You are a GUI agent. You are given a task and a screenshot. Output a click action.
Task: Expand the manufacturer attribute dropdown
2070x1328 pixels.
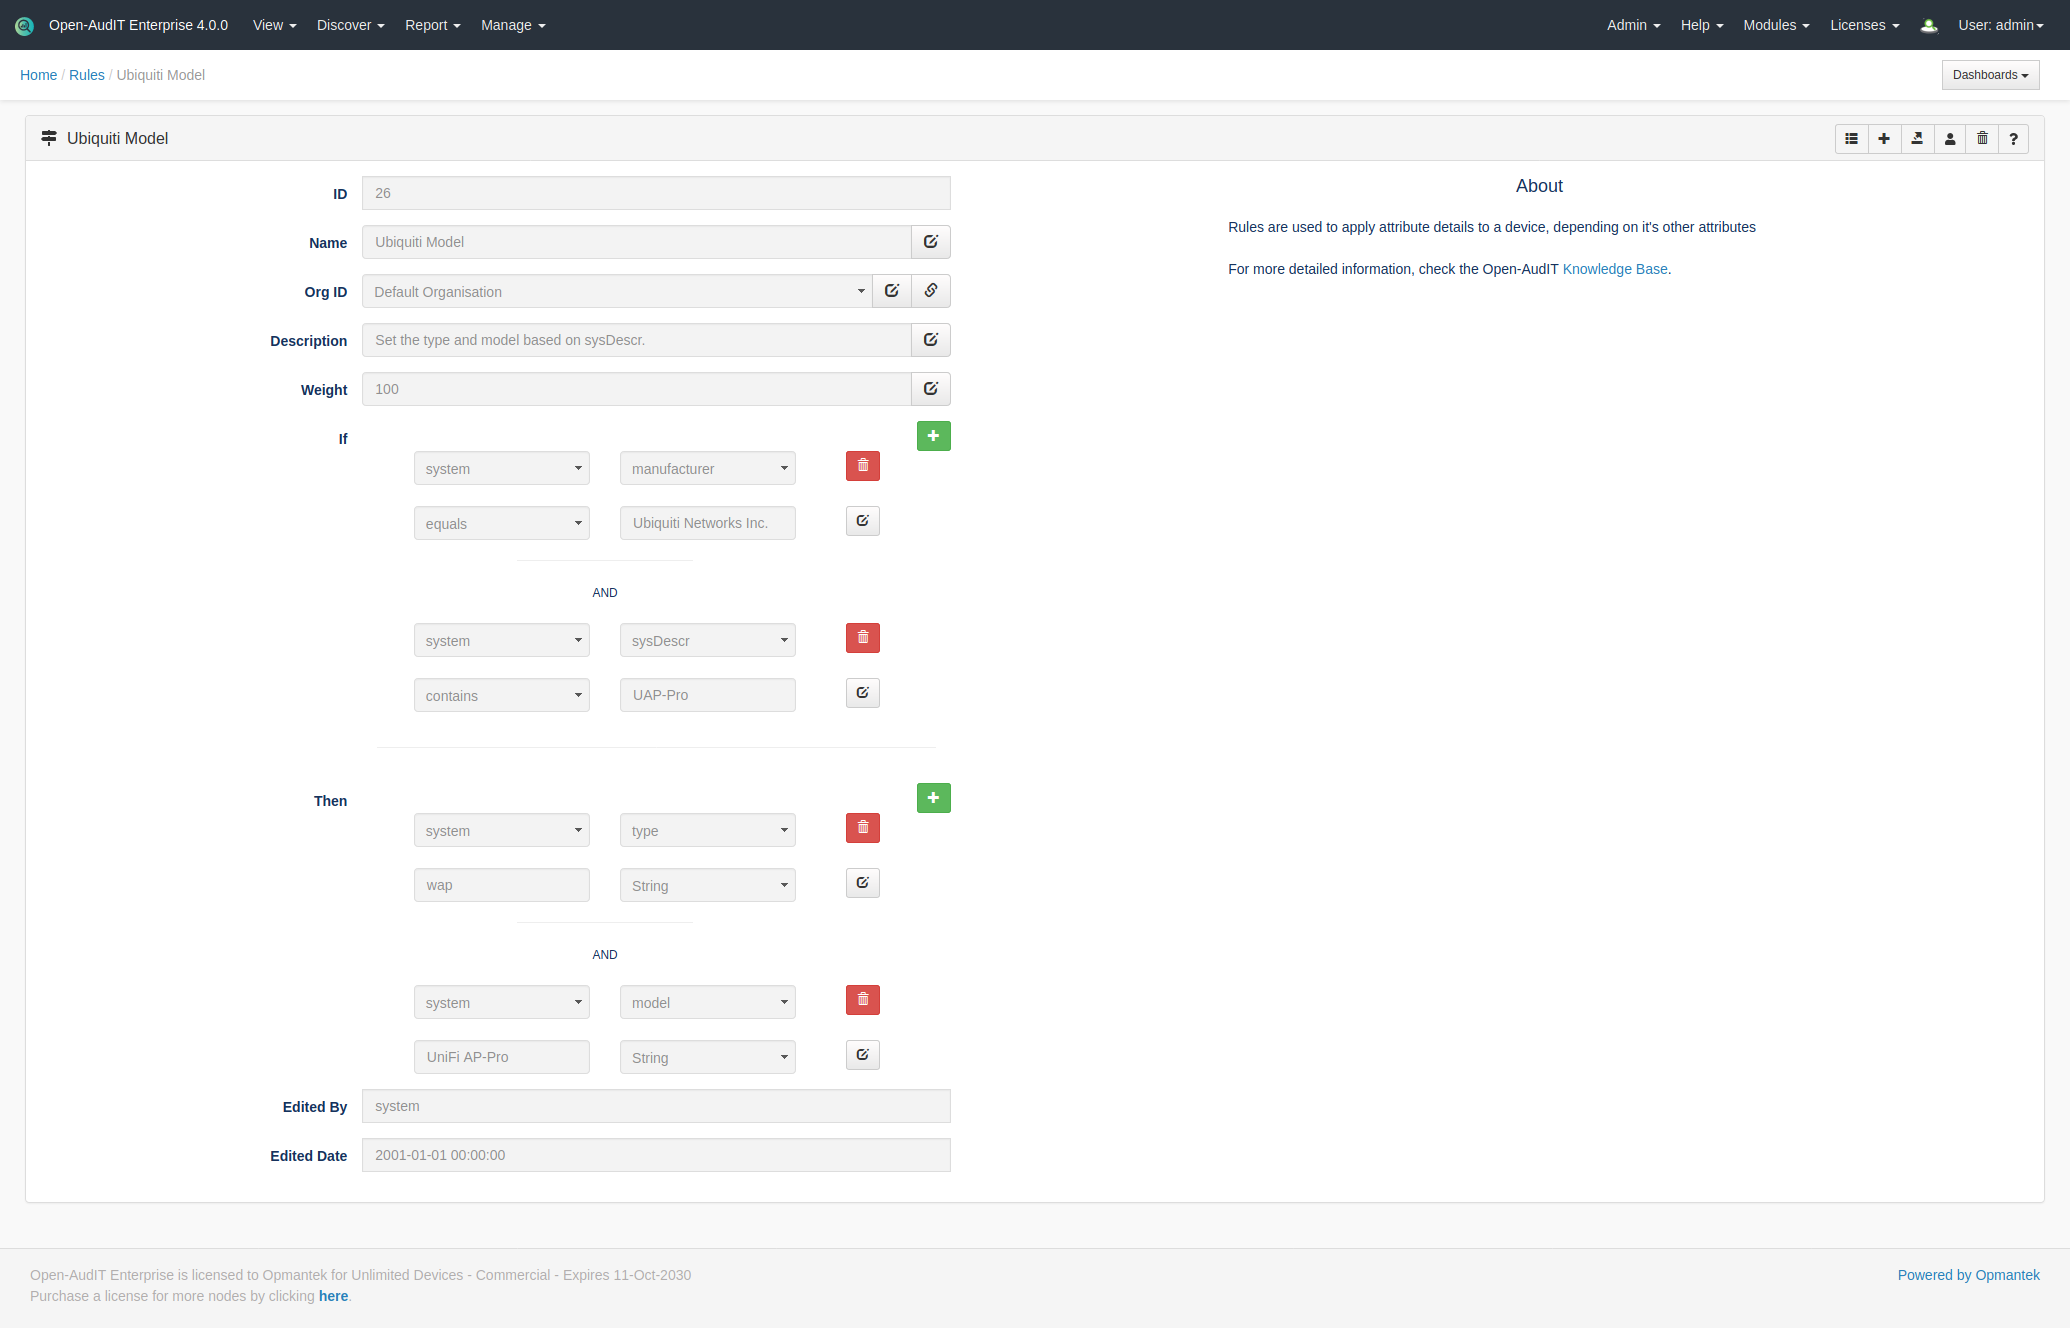tap(707, 469)
